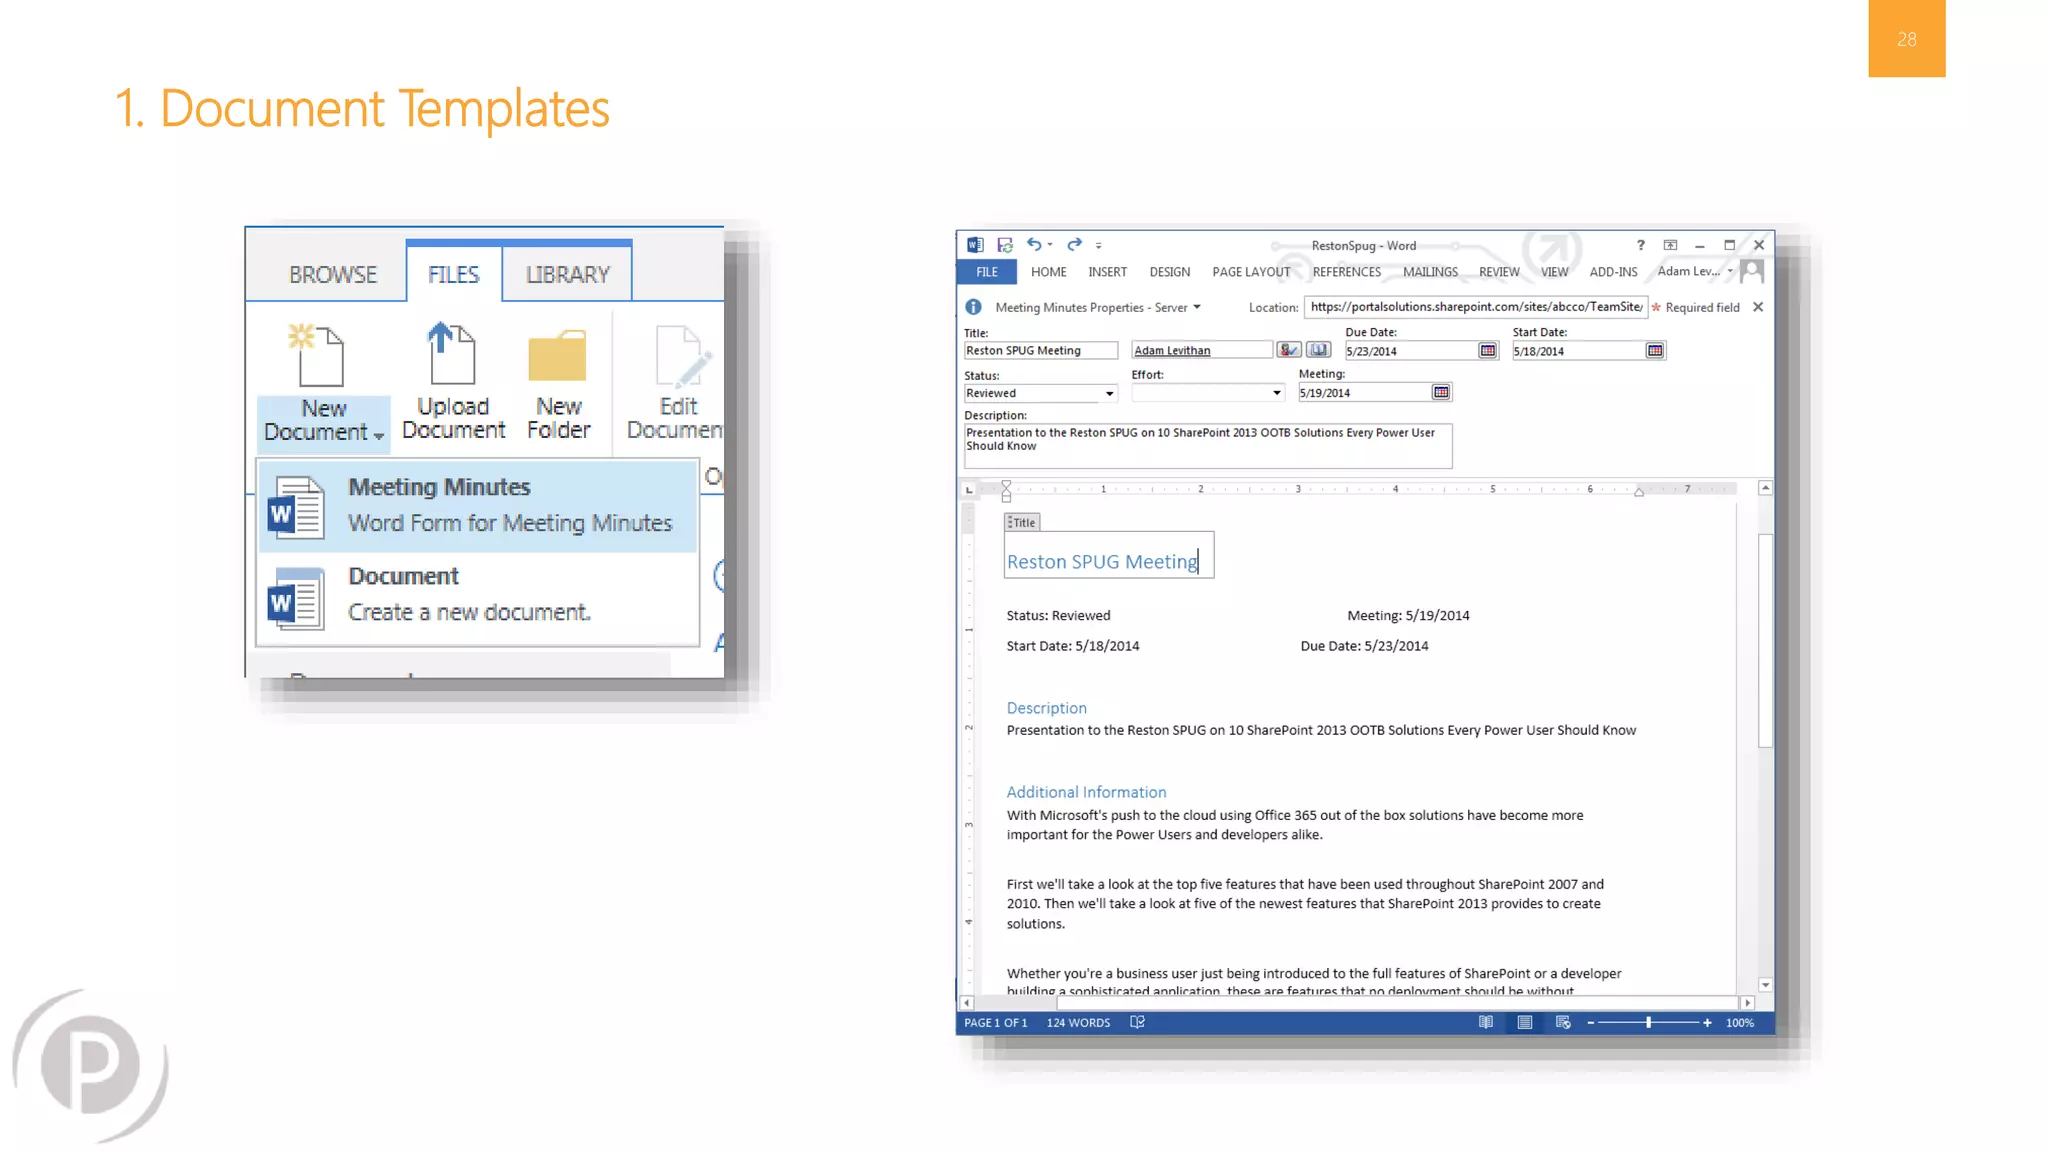Viewport: 2048px width, 1152px height.
Task: Open the ADD-INS ribbon tab
Action: (1613, 272)
